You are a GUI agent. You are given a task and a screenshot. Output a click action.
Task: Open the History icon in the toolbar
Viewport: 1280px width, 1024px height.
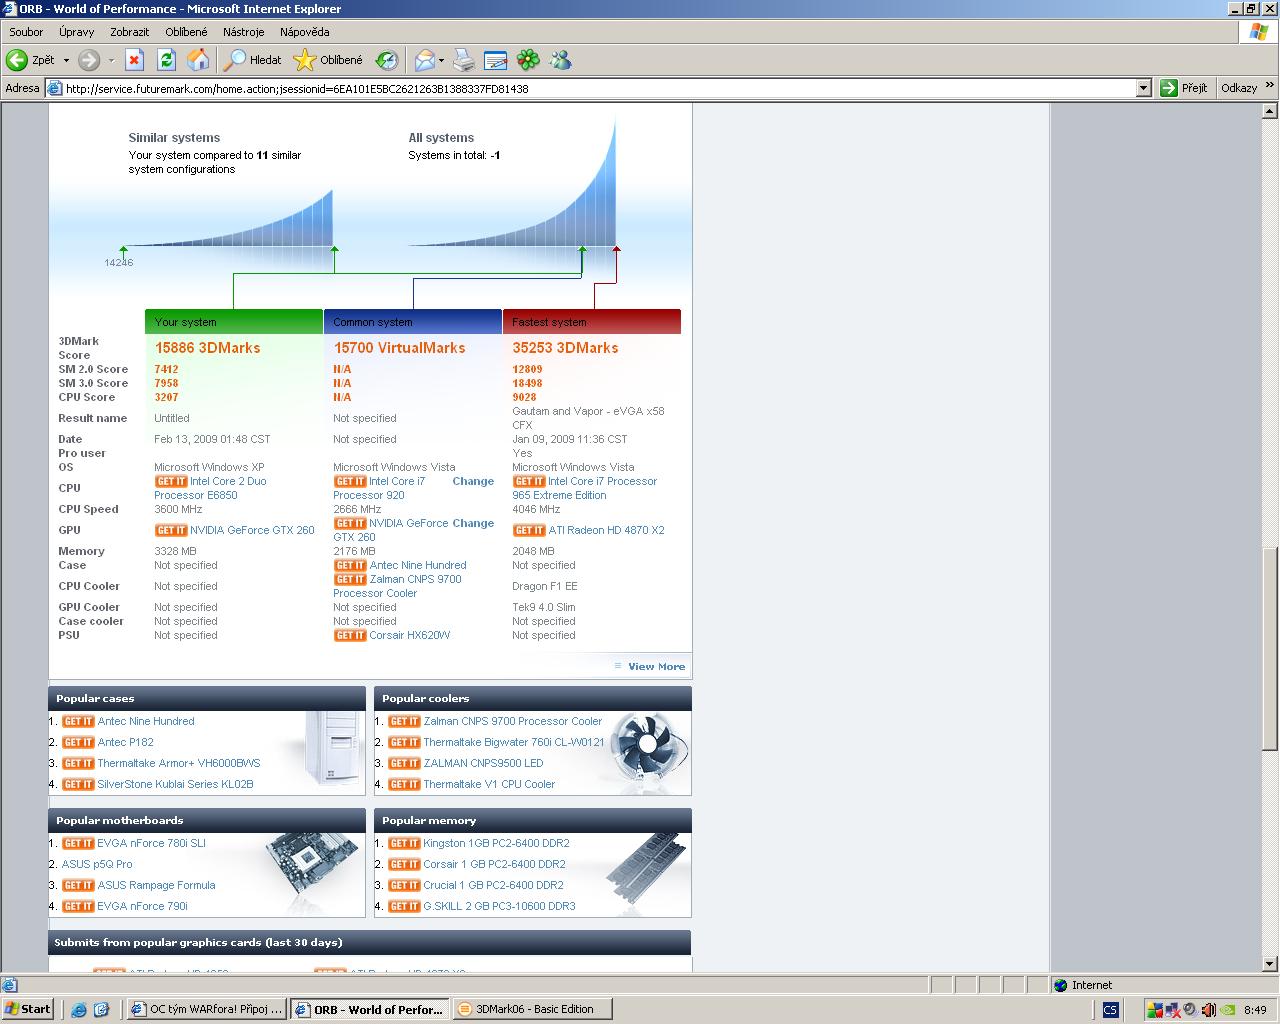(x=387, y=60)
